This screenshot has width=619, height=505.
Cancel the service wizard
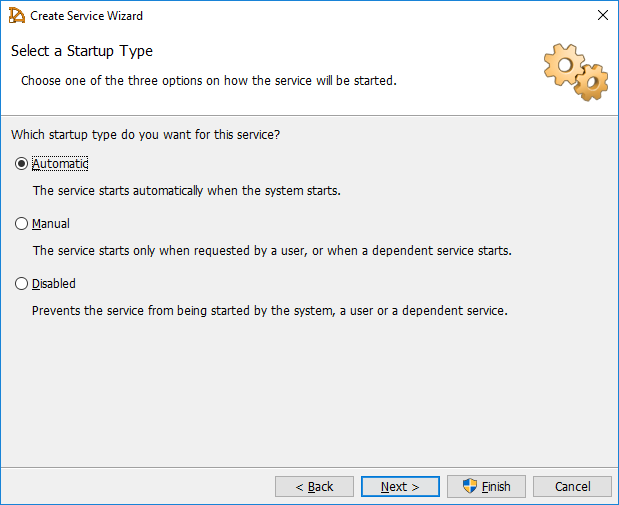tap(572, 487)
